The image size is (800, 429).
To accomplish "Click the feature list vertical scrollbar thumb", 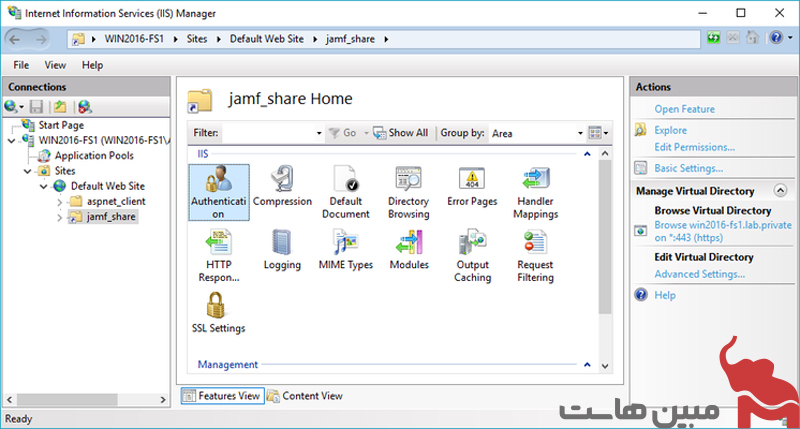I will pos(605,237).
